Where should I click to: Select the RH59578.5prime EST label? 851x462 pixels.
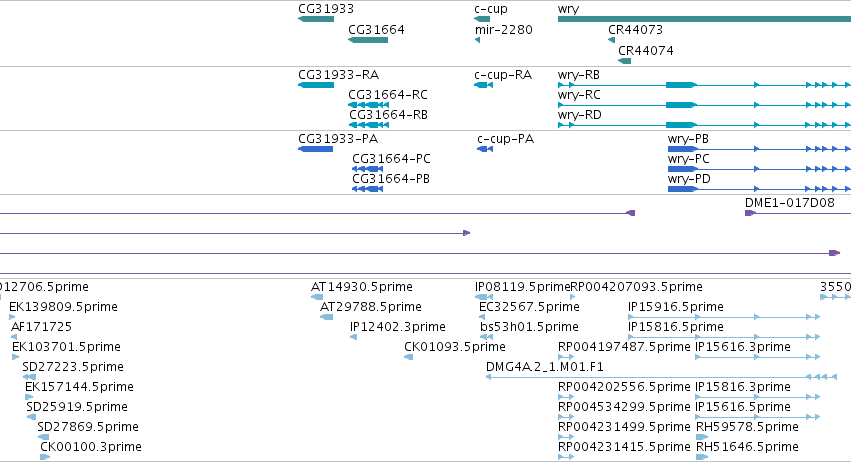pyautogui.click(x=747, y=427)
